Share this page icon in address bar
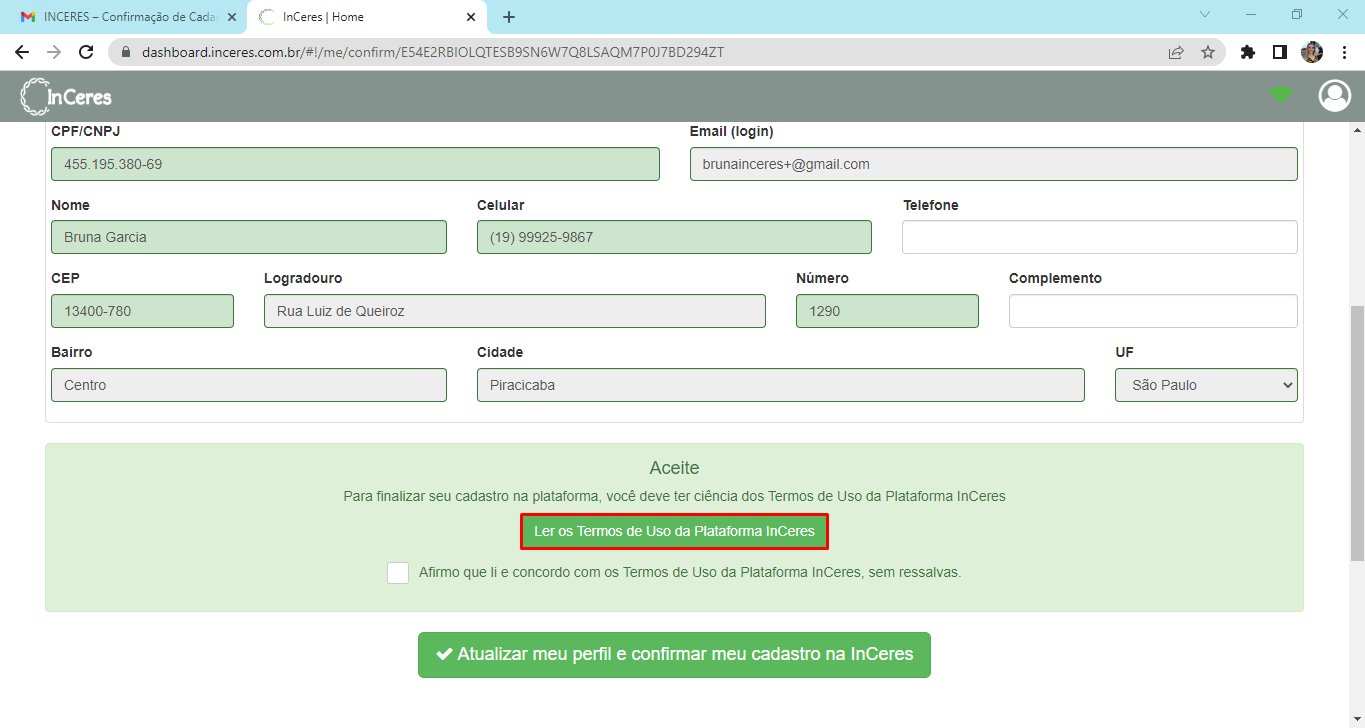This screenshot has height=728, width=1365. pos(1176,52)
